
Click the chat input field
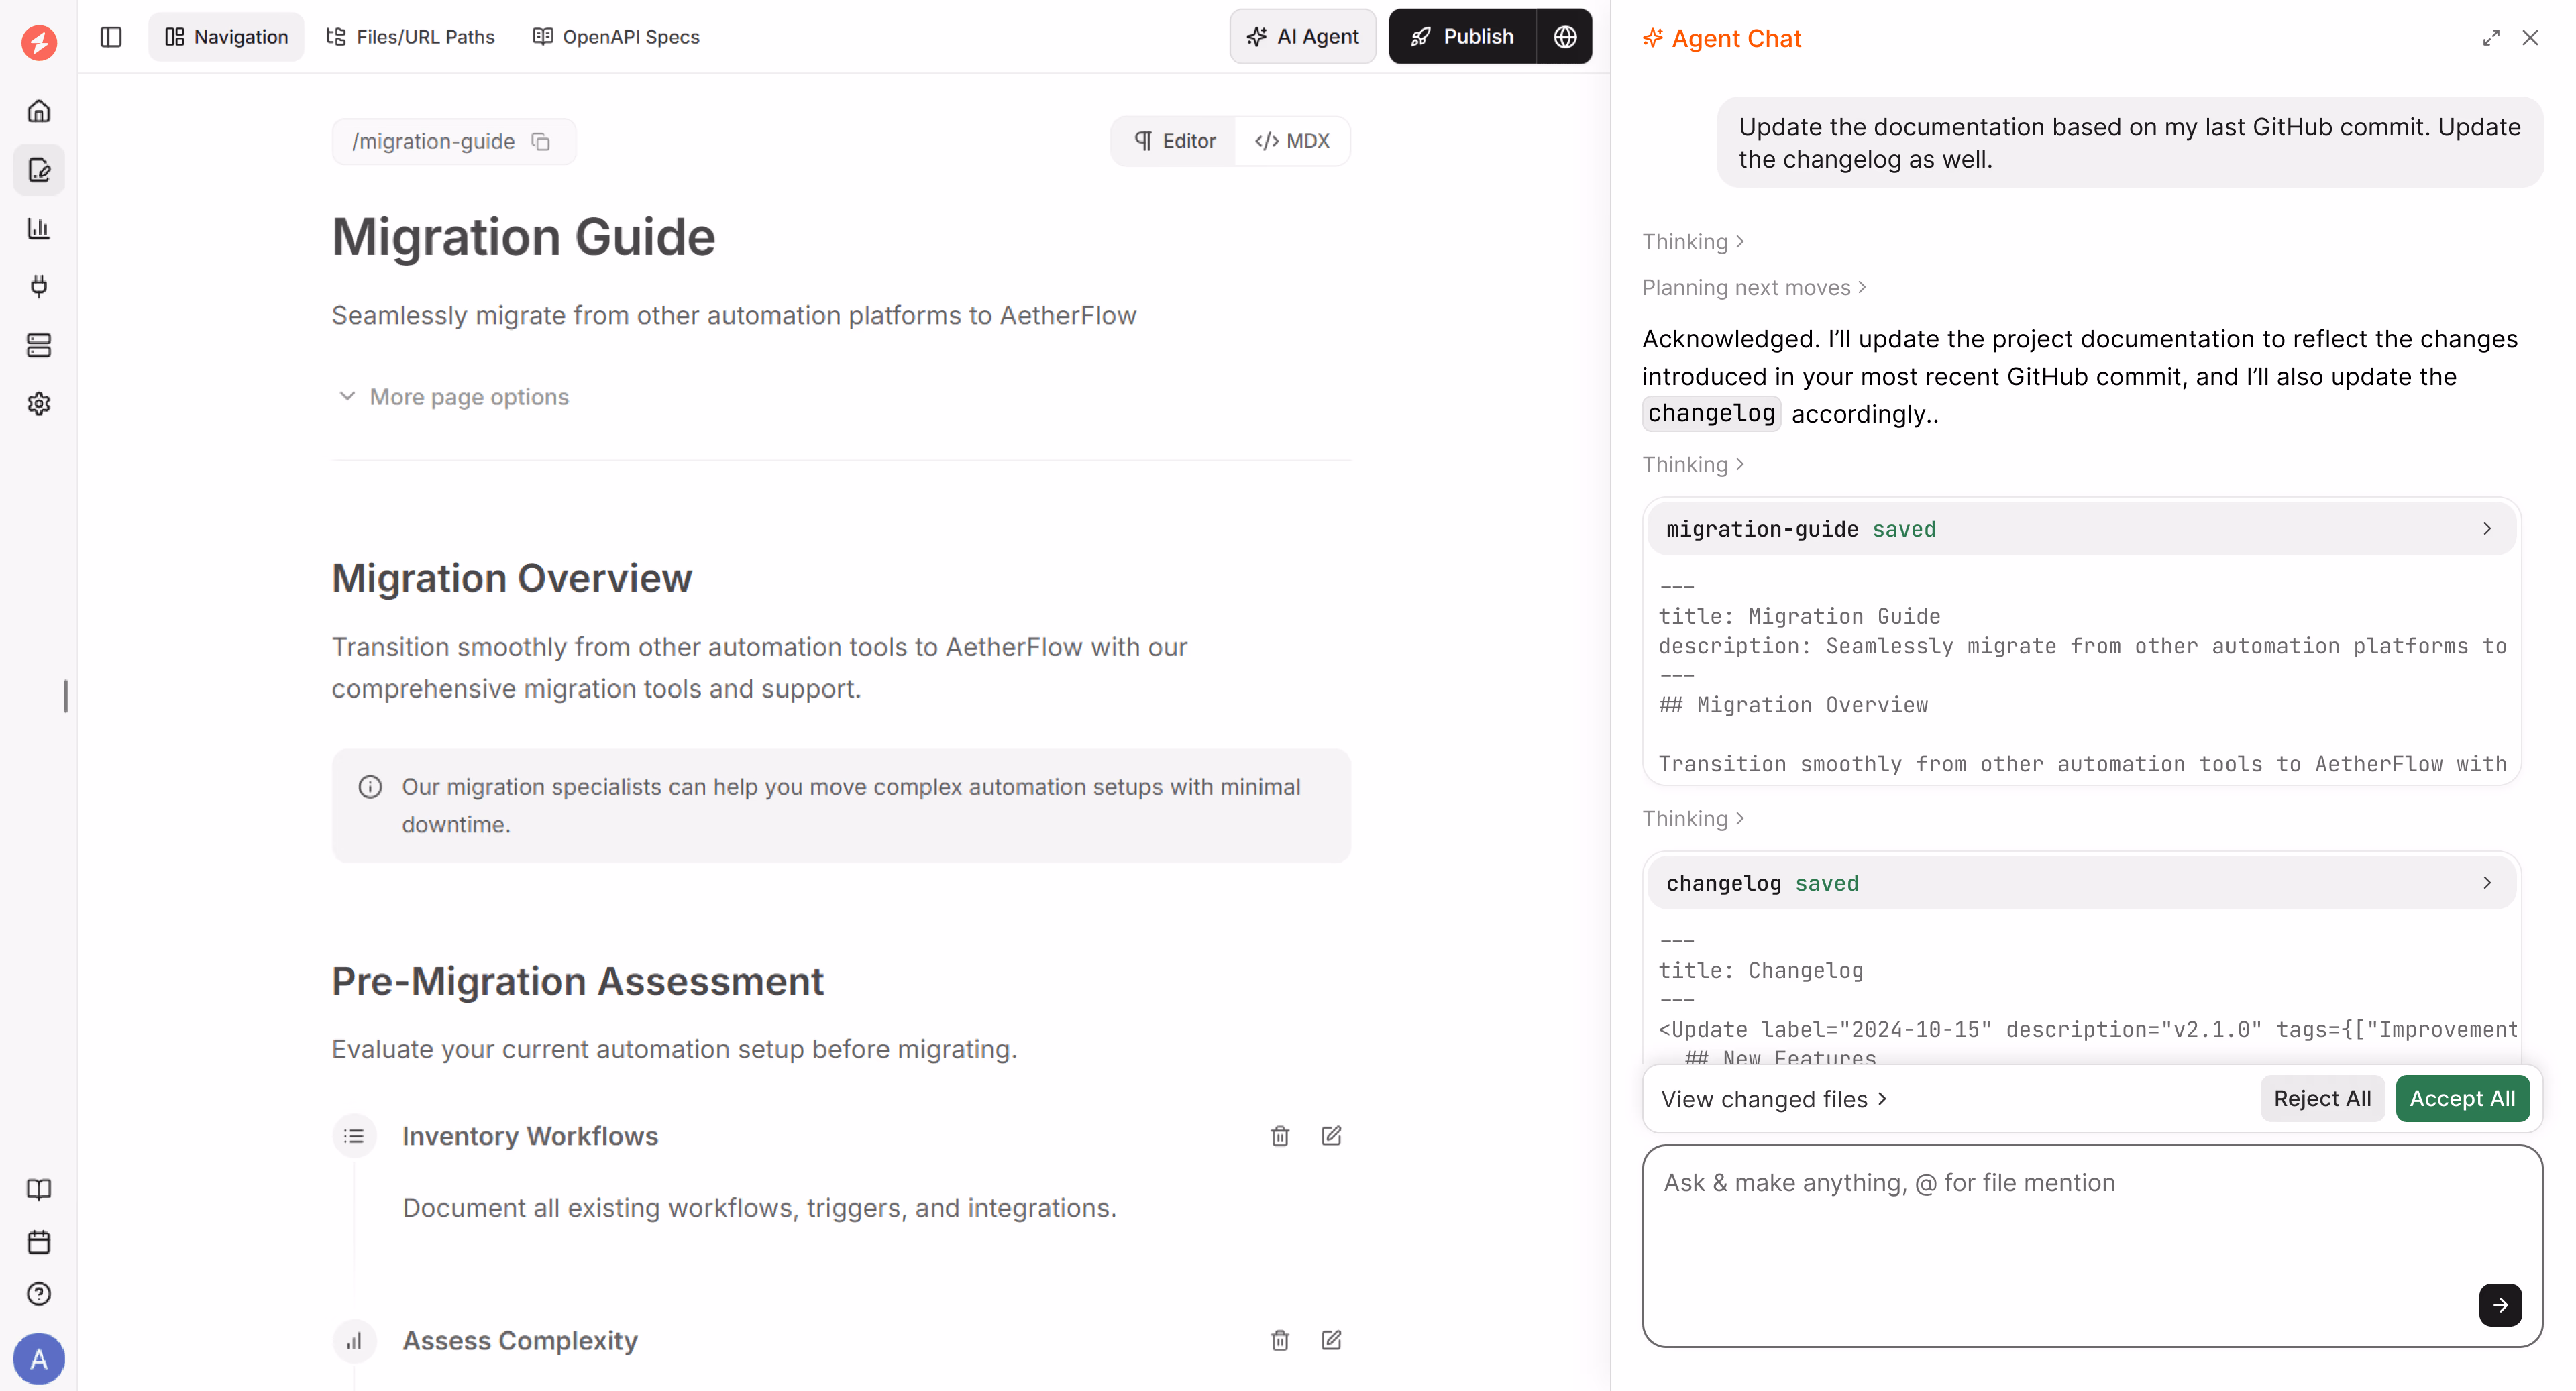(2092, 1246)
